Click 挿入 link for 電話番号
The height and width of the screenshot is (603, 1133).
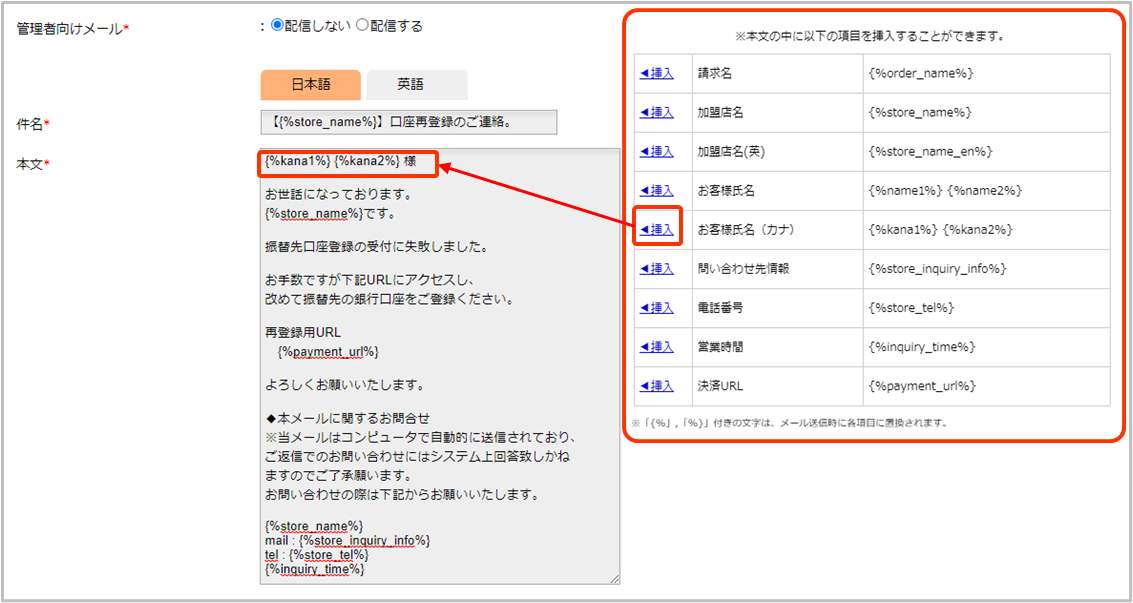[x=656, y=308]
